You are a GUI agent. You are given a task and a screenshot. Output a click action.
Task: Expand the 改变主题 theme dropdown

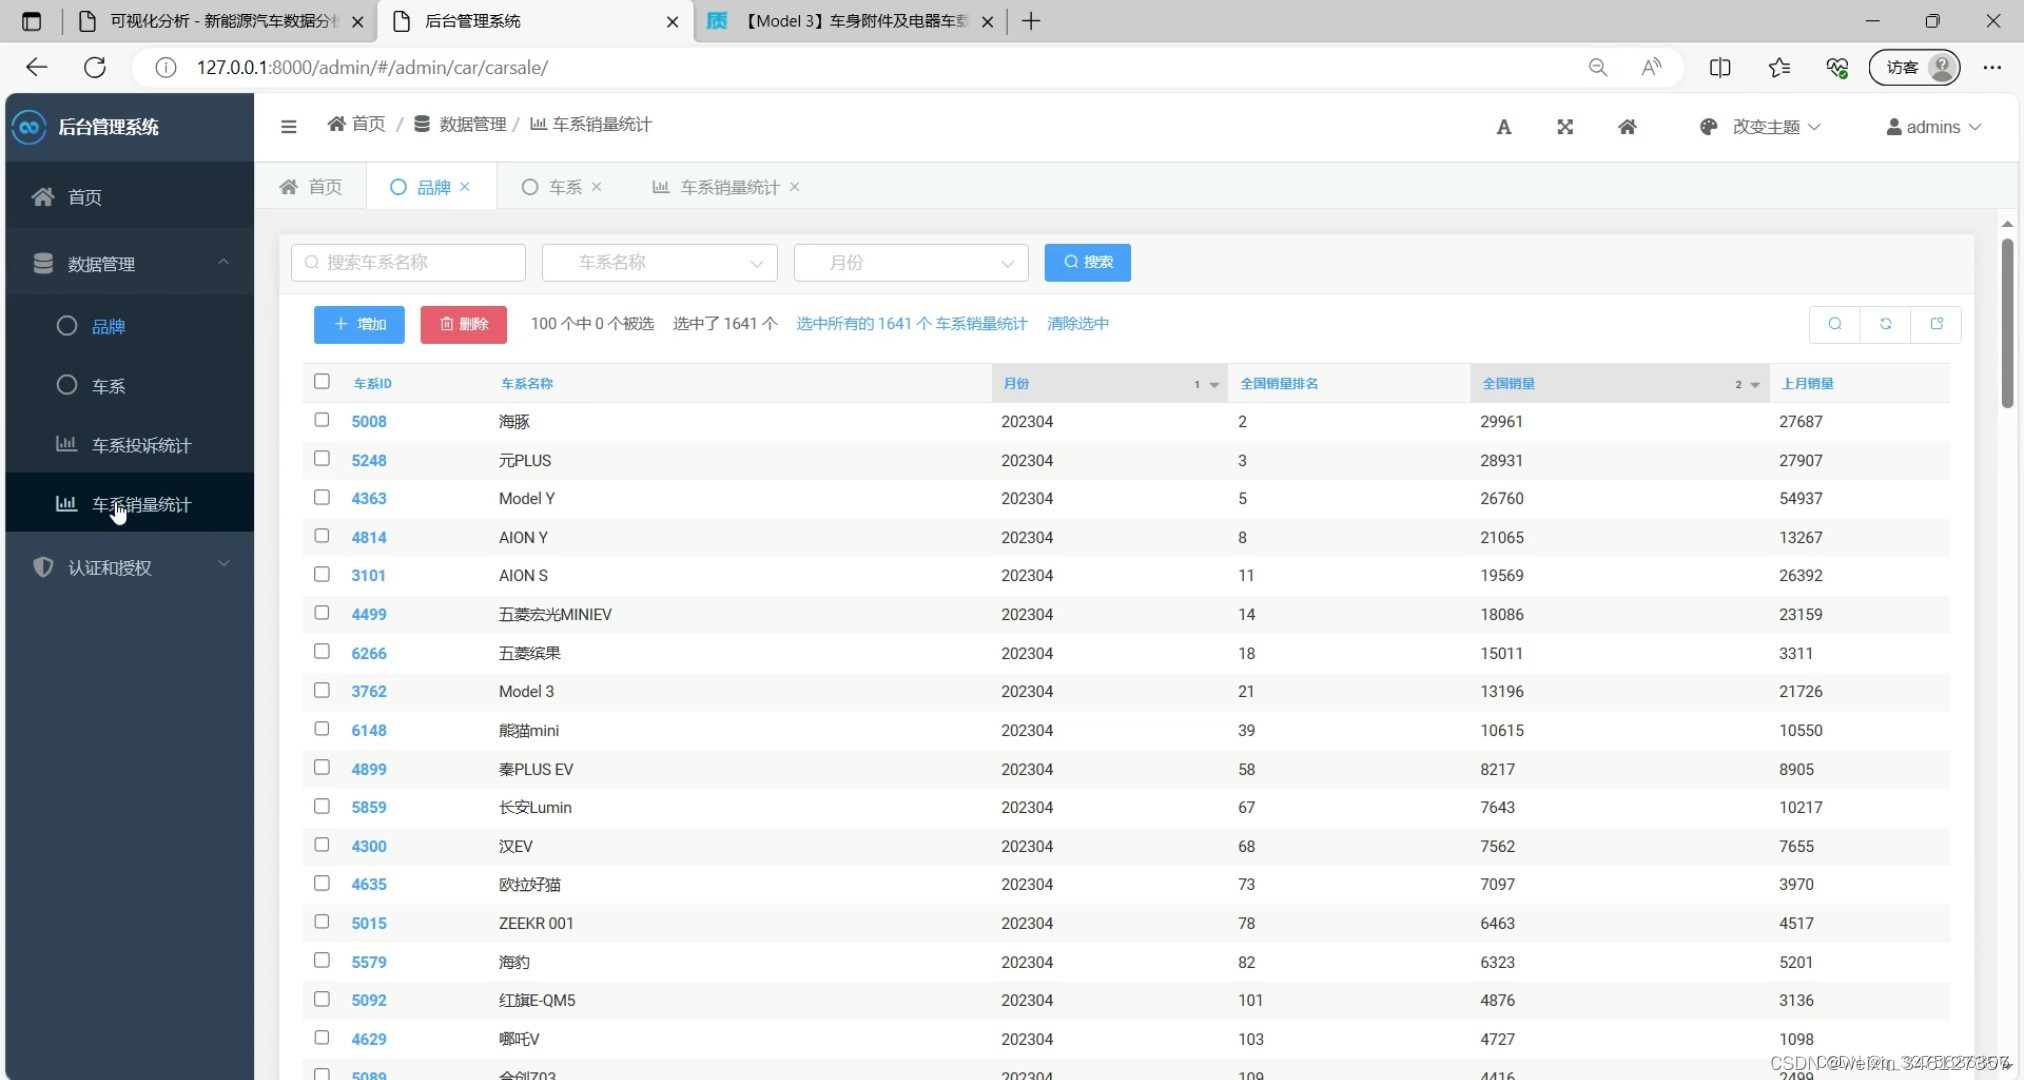1764,127
